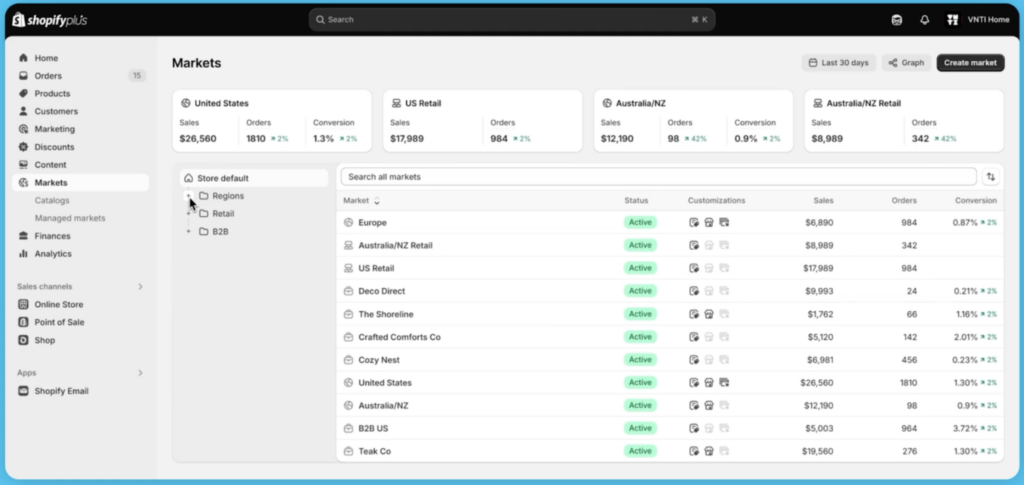Click Teak Co's first customization icon
Image resolution: width=1024 pixels, height=485 pixels.
pos(694,451)
